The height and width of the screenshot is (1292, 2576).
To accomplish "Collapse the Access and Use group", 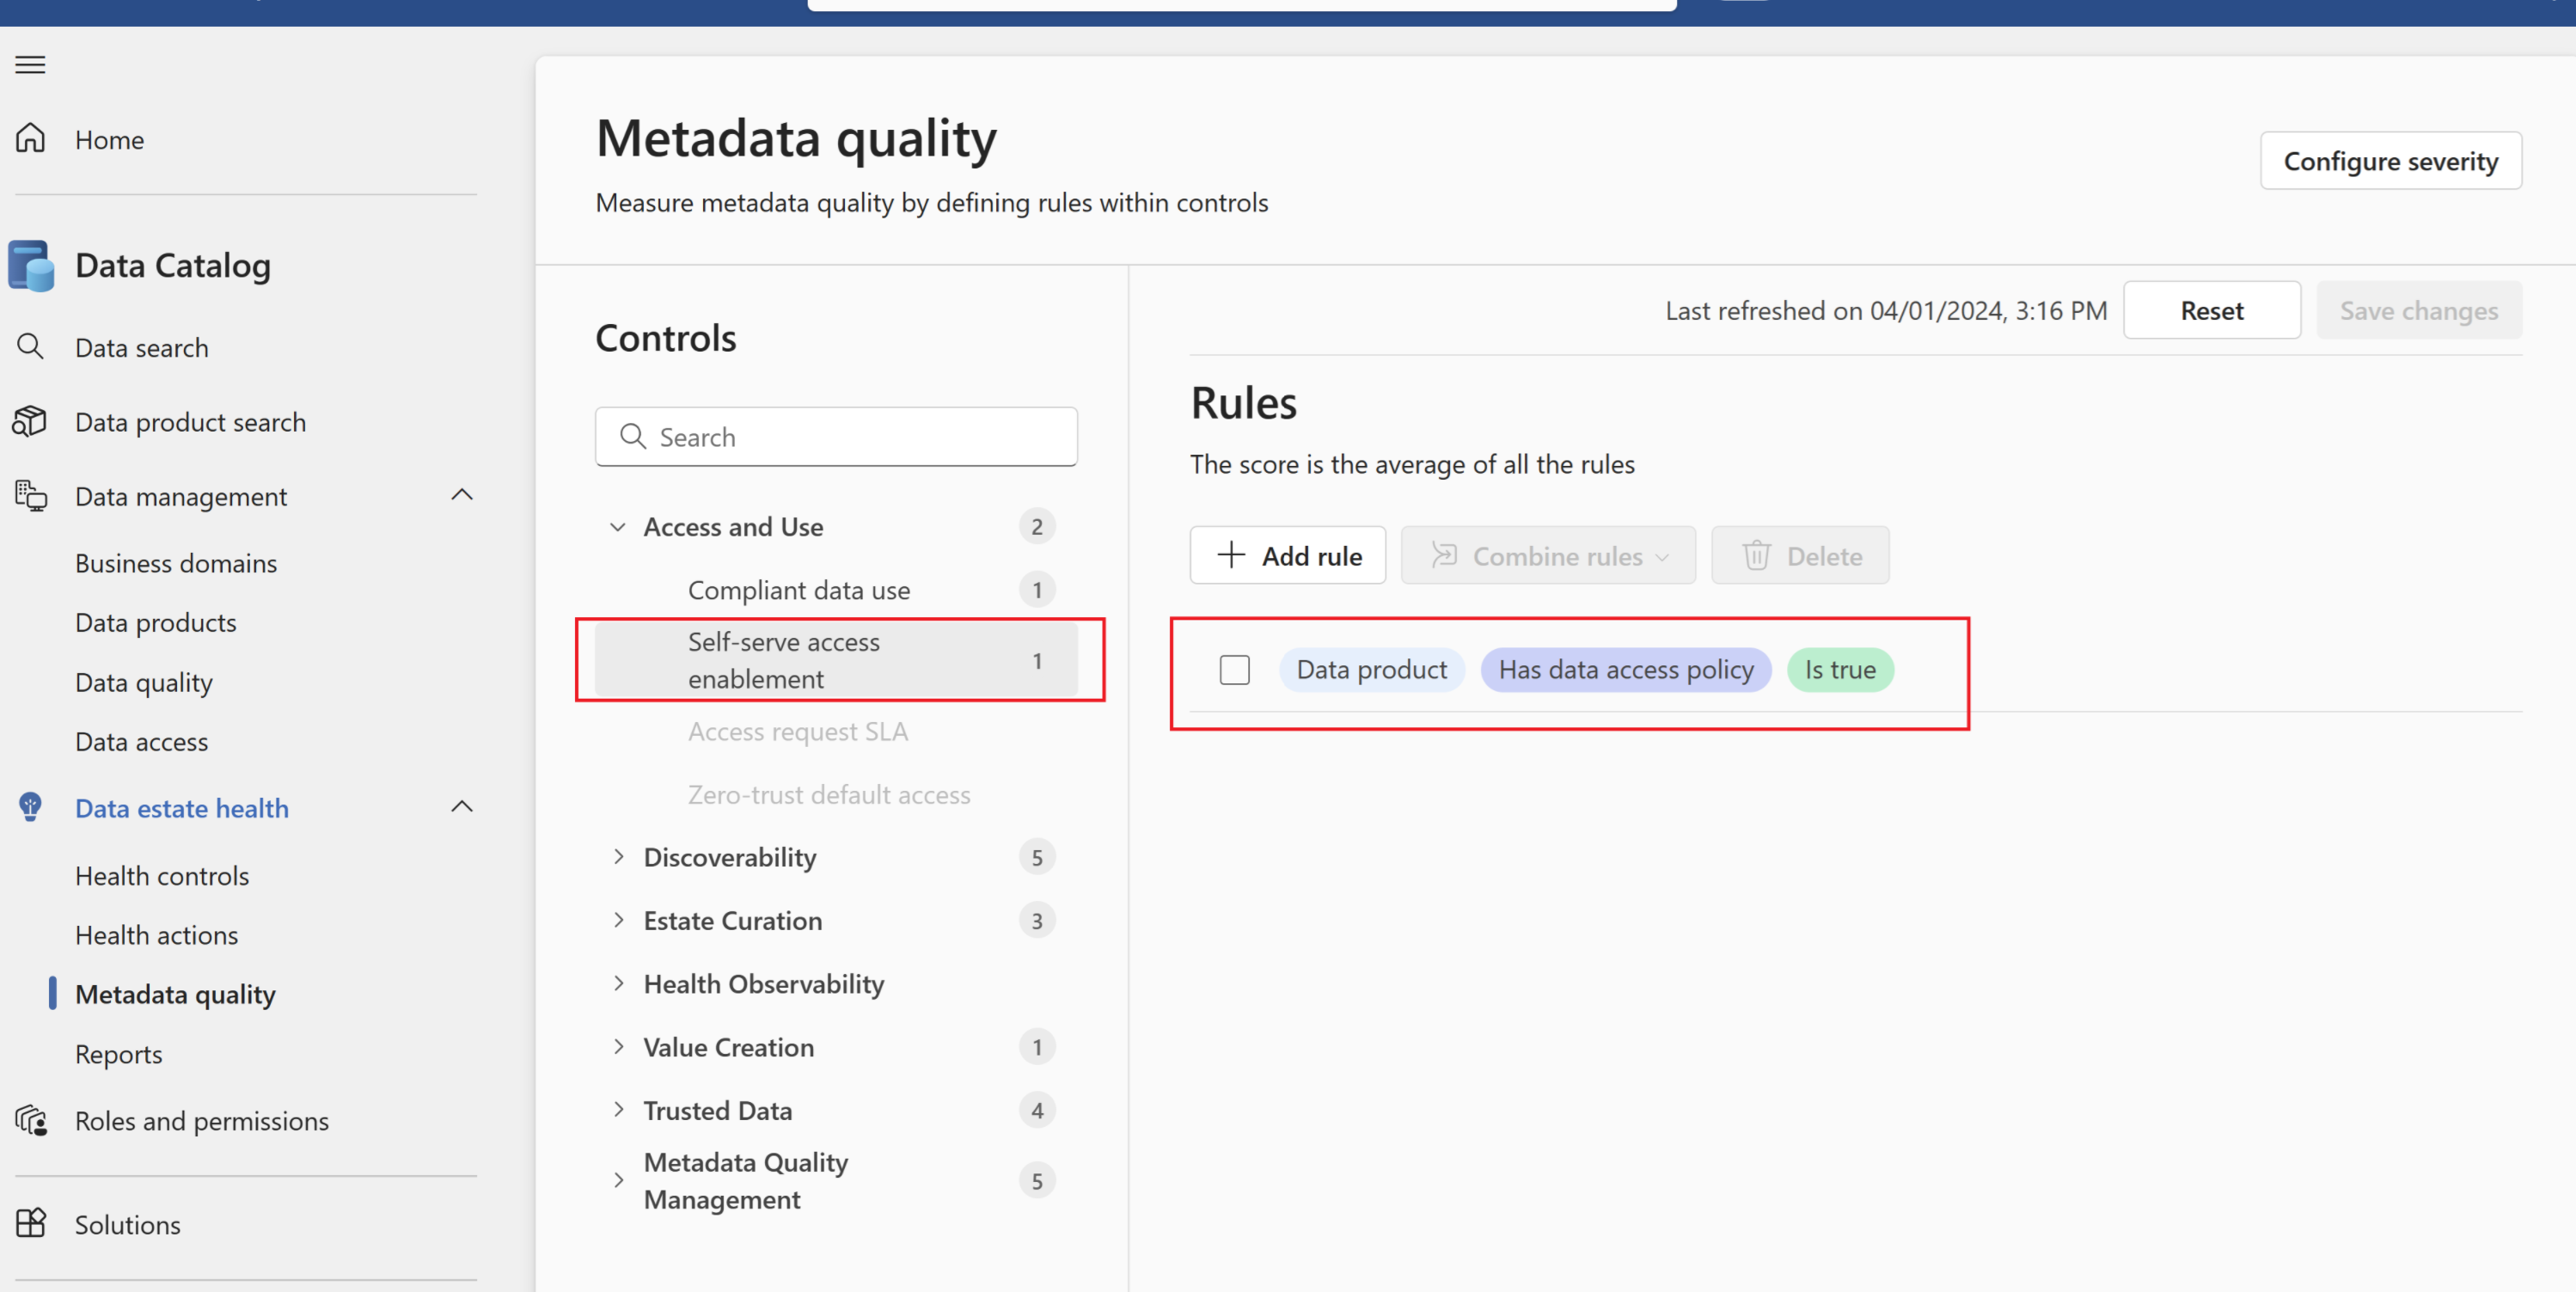I will pyautogui.click(x=618, y=526).
